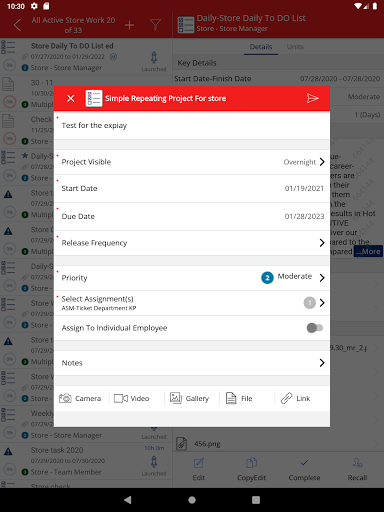The width and height of the screenshot is (384, 512).
Task: Switch to the Details tab
Action: (x=261, y=47)
